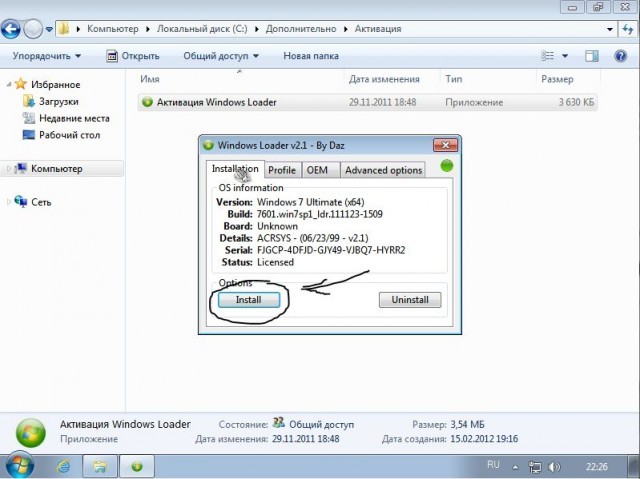Click the RU language indicator
This screenshot has height=479, width=640.
pyautogui.click(x=493, y=465)
